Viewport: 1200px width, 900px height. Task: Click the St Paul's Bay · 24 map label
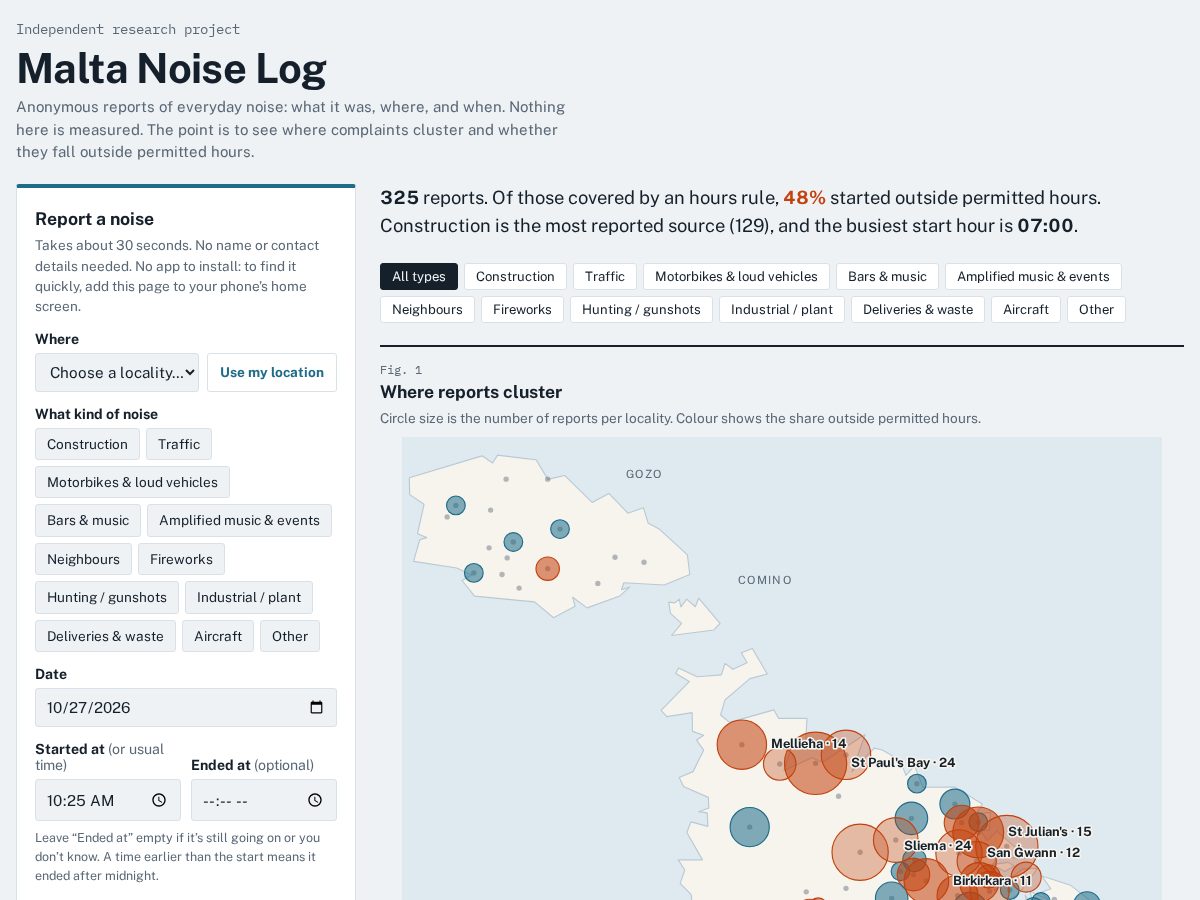pyautogui.click(x=903, y=762)
